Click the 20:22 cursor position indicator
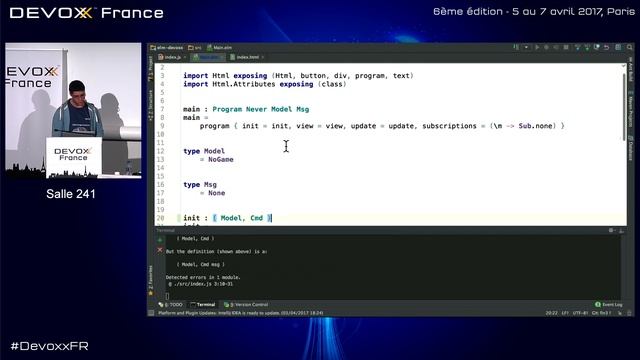640x360 pixels. 551,313
